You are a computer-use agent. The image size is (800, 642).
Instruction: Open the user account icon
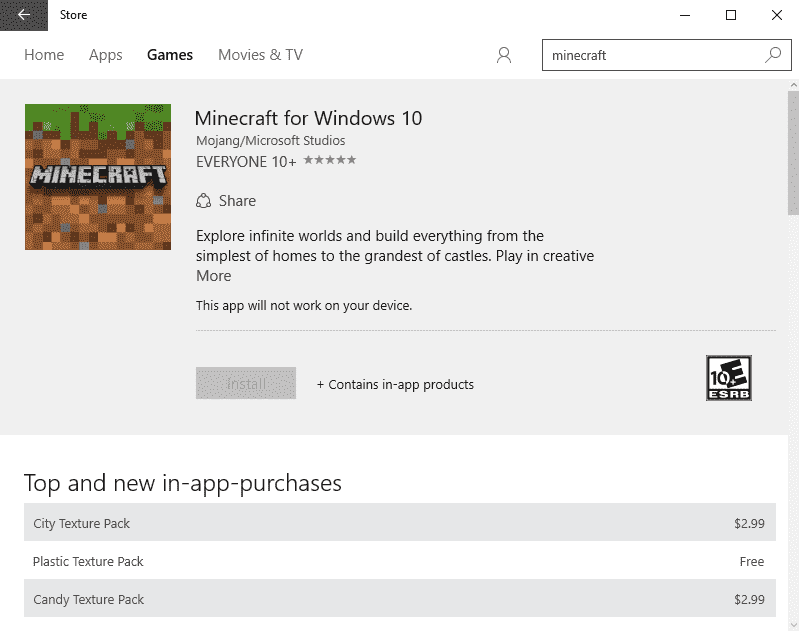[504, 55]
